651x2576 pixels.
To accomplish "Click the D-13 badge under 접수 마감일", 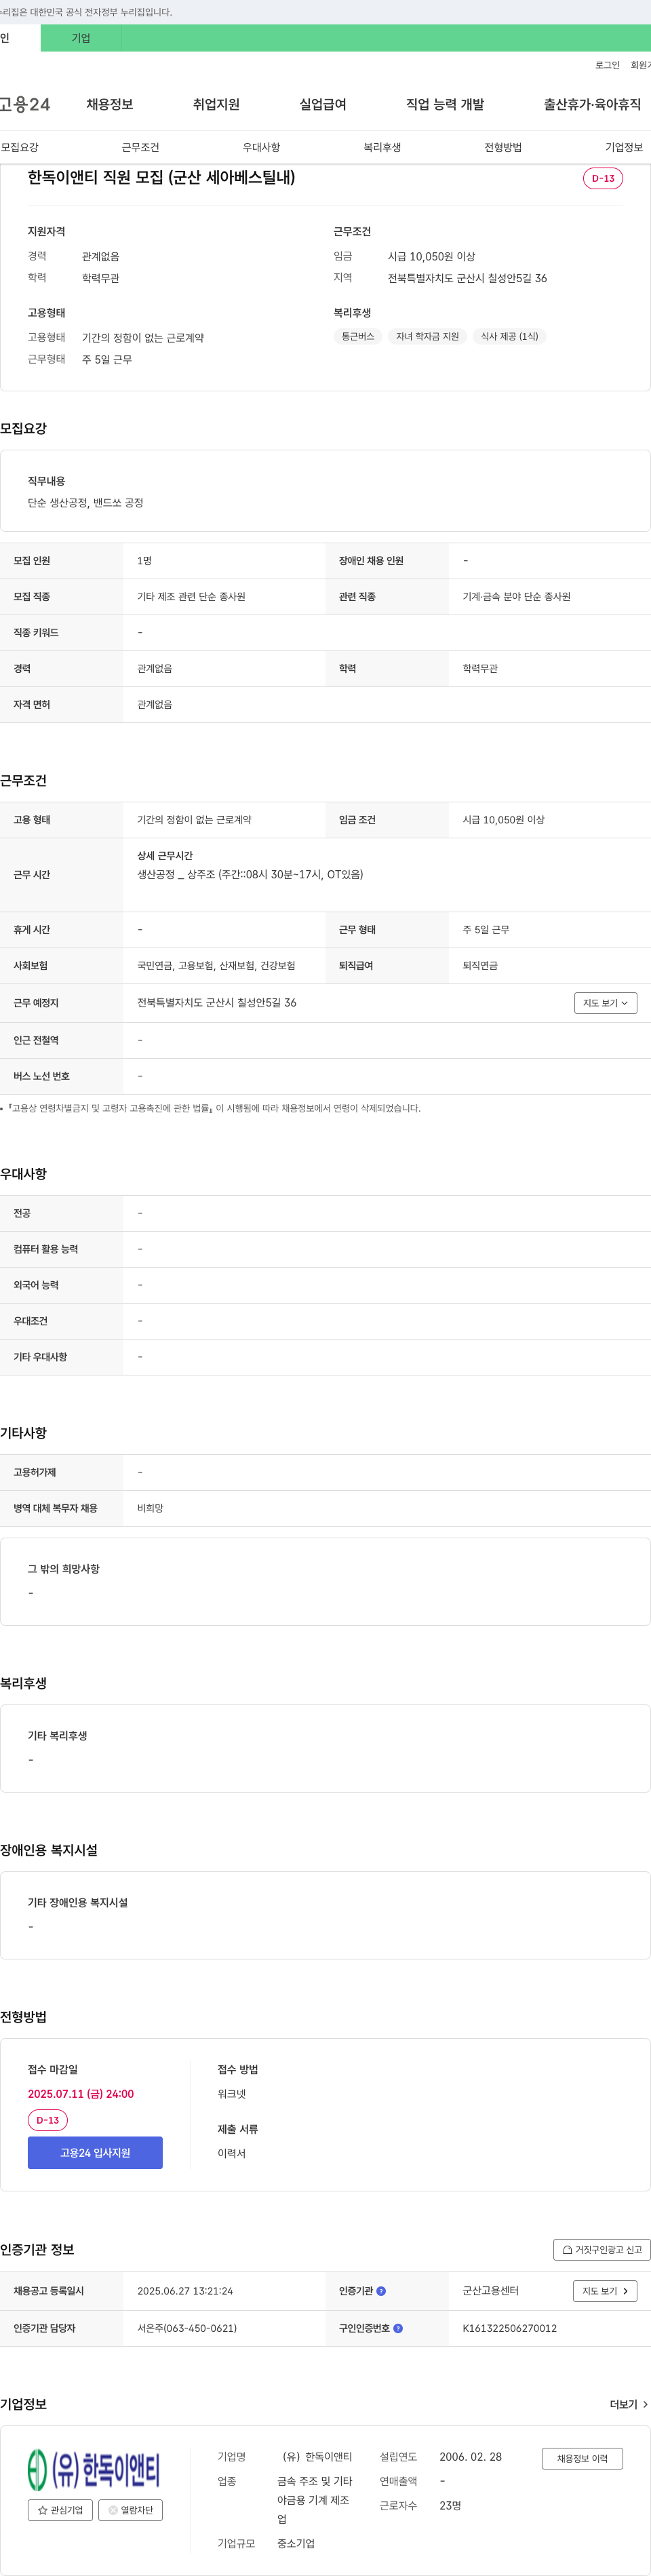I will [x=48, y=2120].
